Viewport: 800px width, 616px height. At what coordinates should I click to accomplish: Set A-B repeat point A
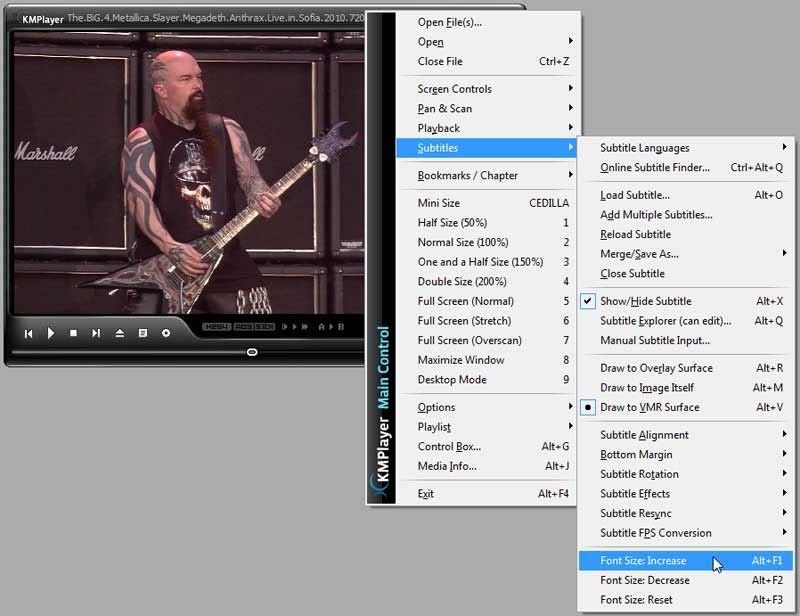click(x=321, y=327)
